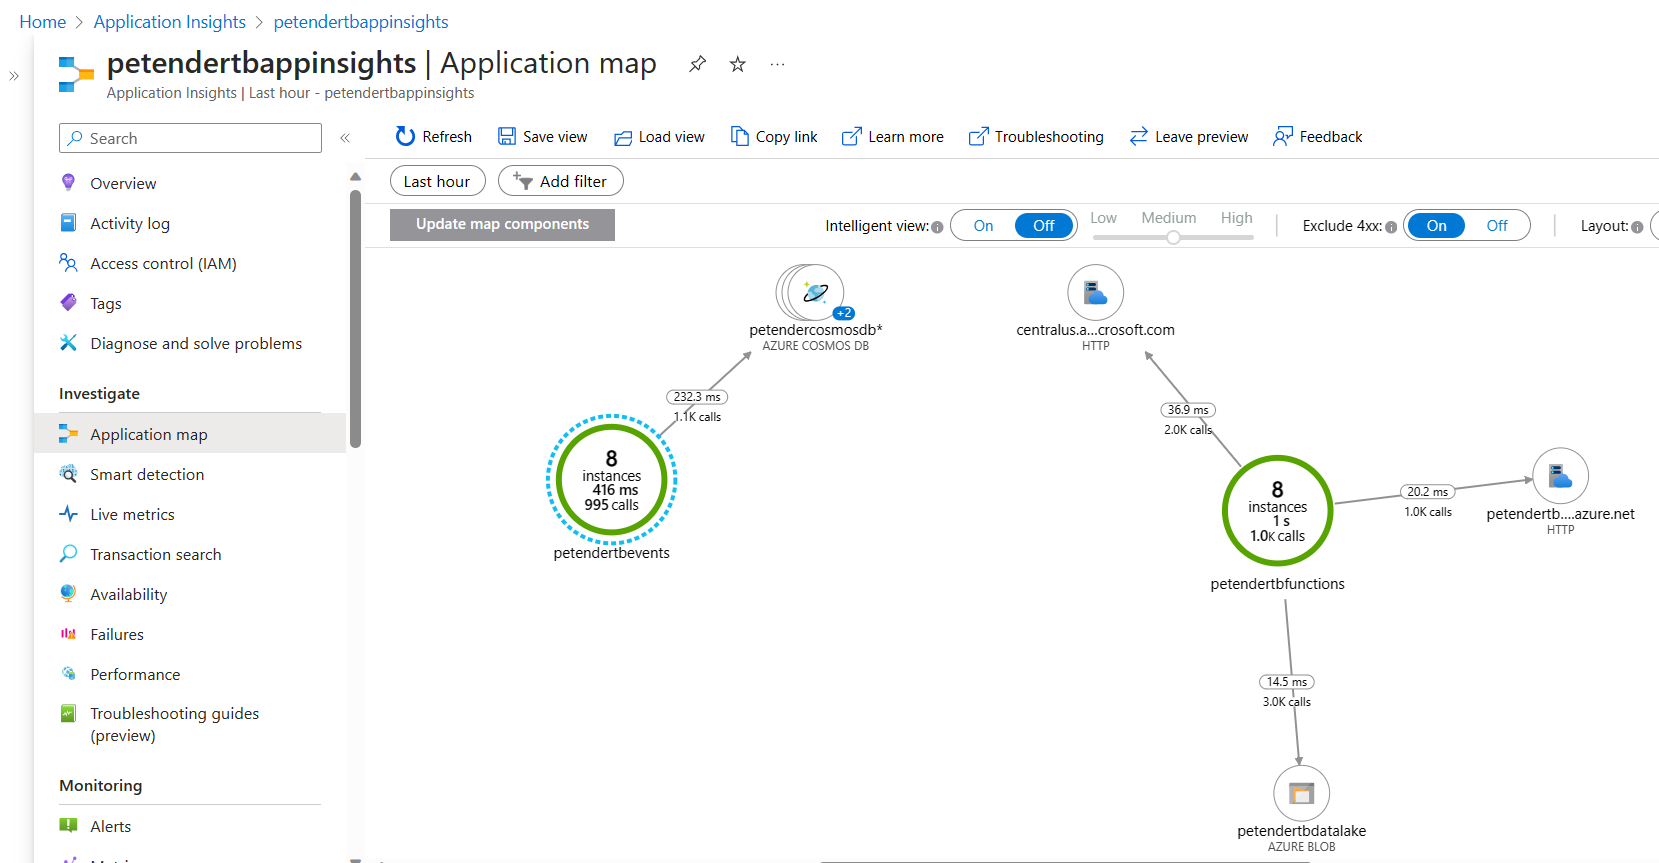Select the petendertbdatalake Azure Blob node

(x=1301, y=793)
